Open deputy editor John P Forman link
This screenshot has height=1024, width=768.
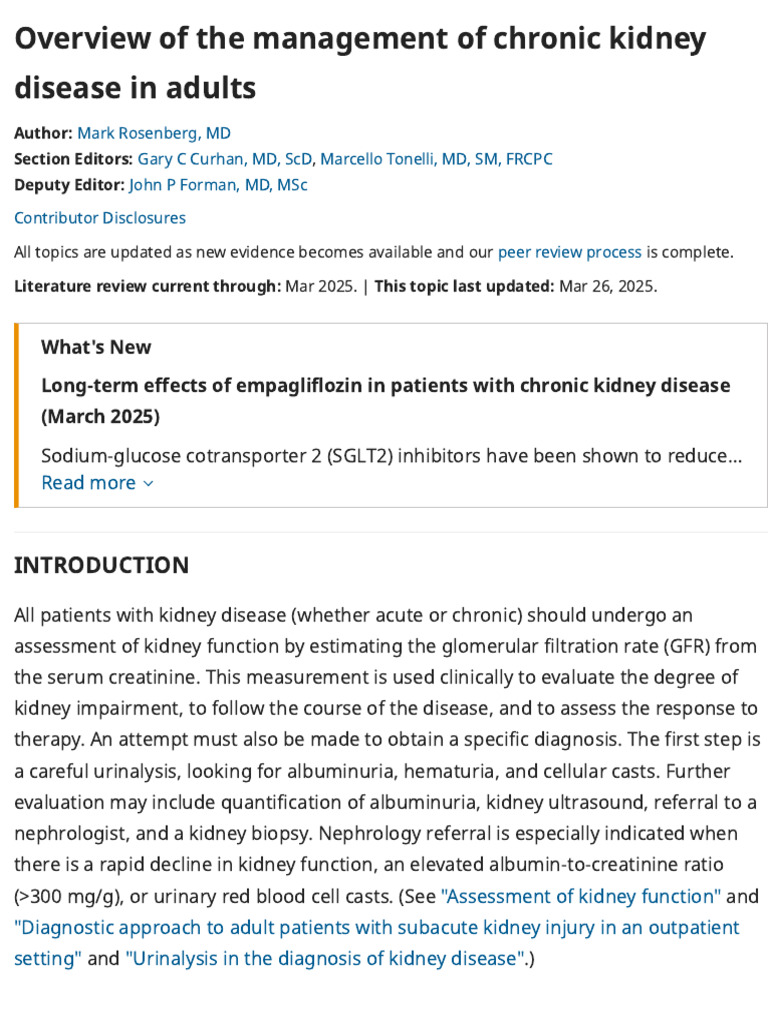(218, 185)
